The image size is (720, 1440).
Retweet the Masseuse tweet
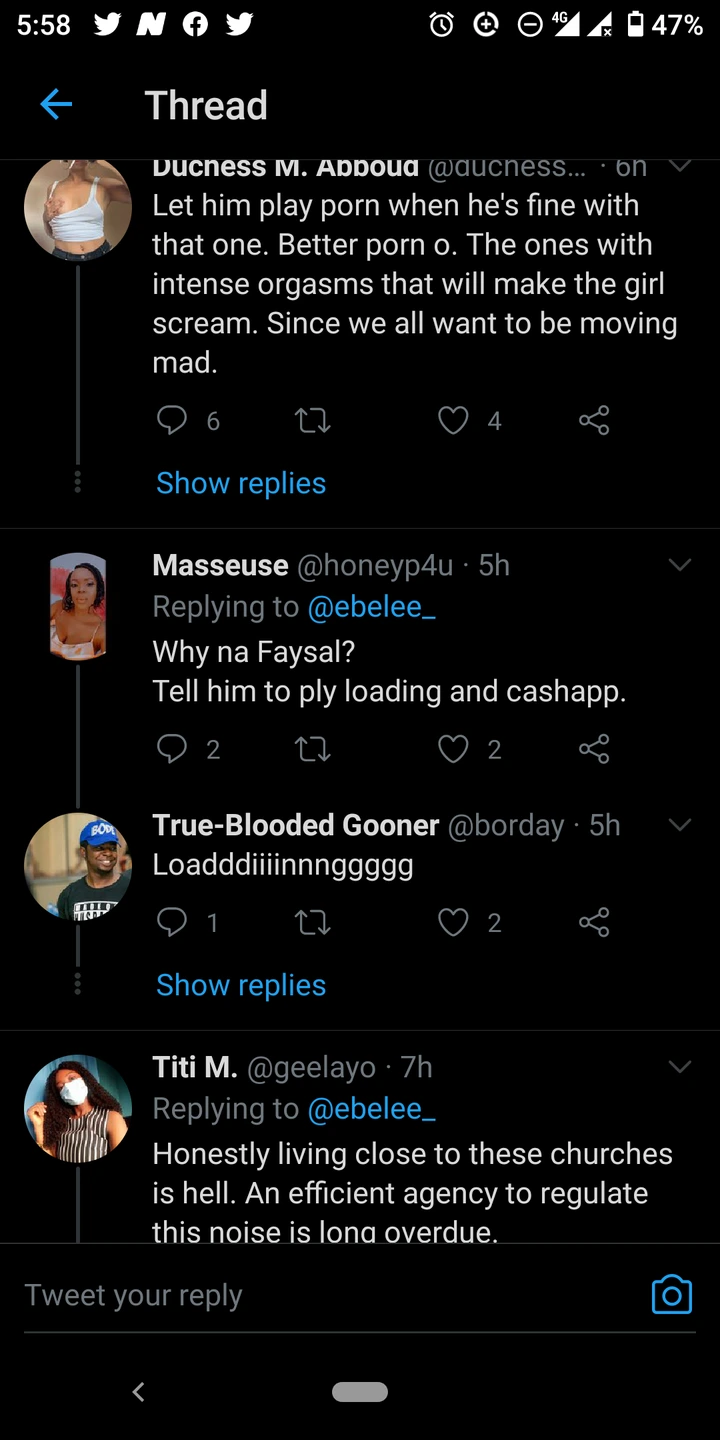point(313,749)
